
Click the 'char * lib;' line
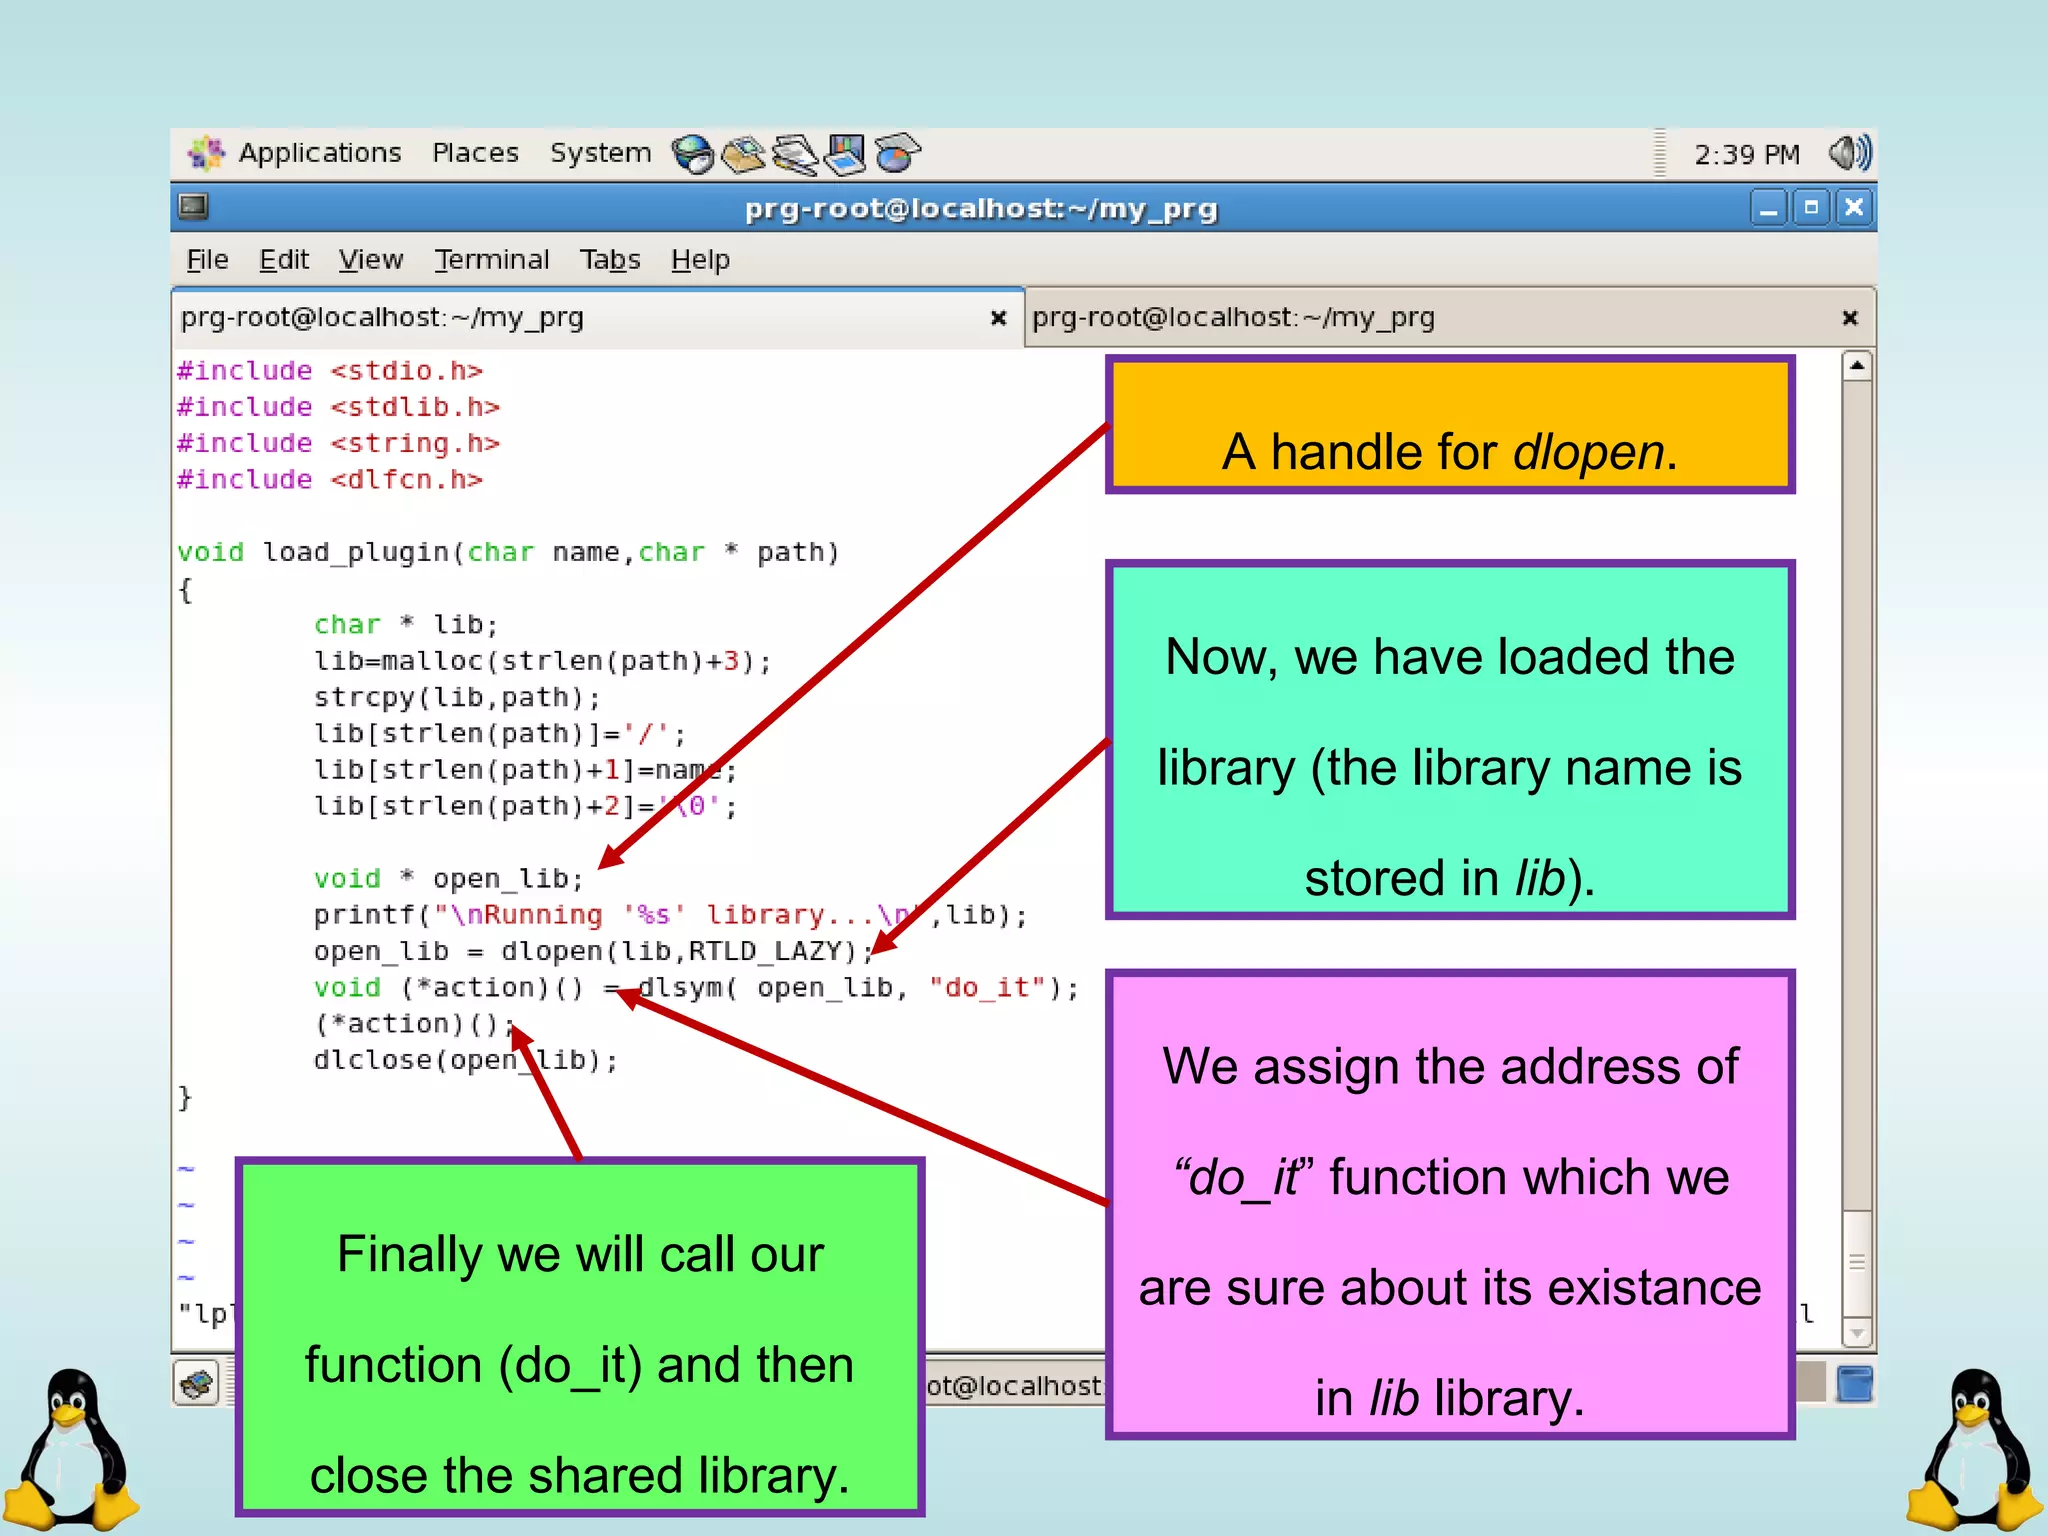click(x=406, y=625)
